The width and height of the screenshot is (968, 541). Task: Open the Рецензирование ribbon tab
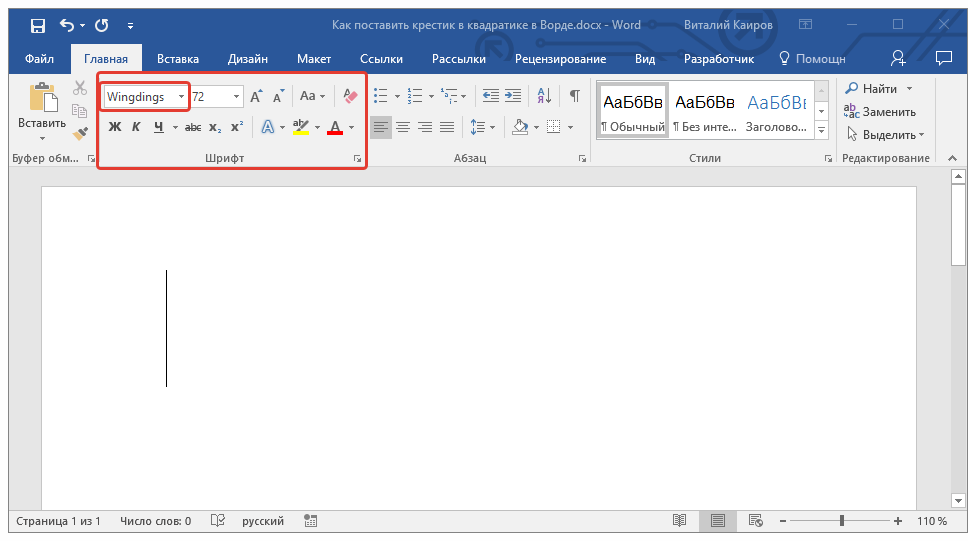(561, 59)
